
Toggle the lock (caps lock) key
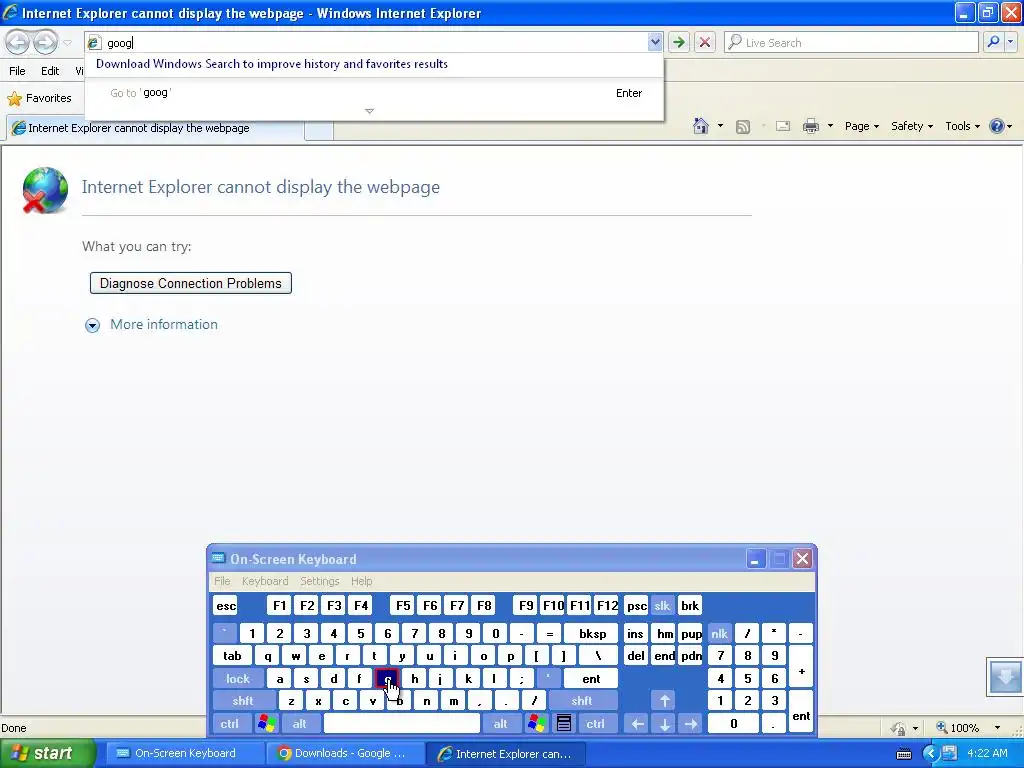(x=238, y=679)
